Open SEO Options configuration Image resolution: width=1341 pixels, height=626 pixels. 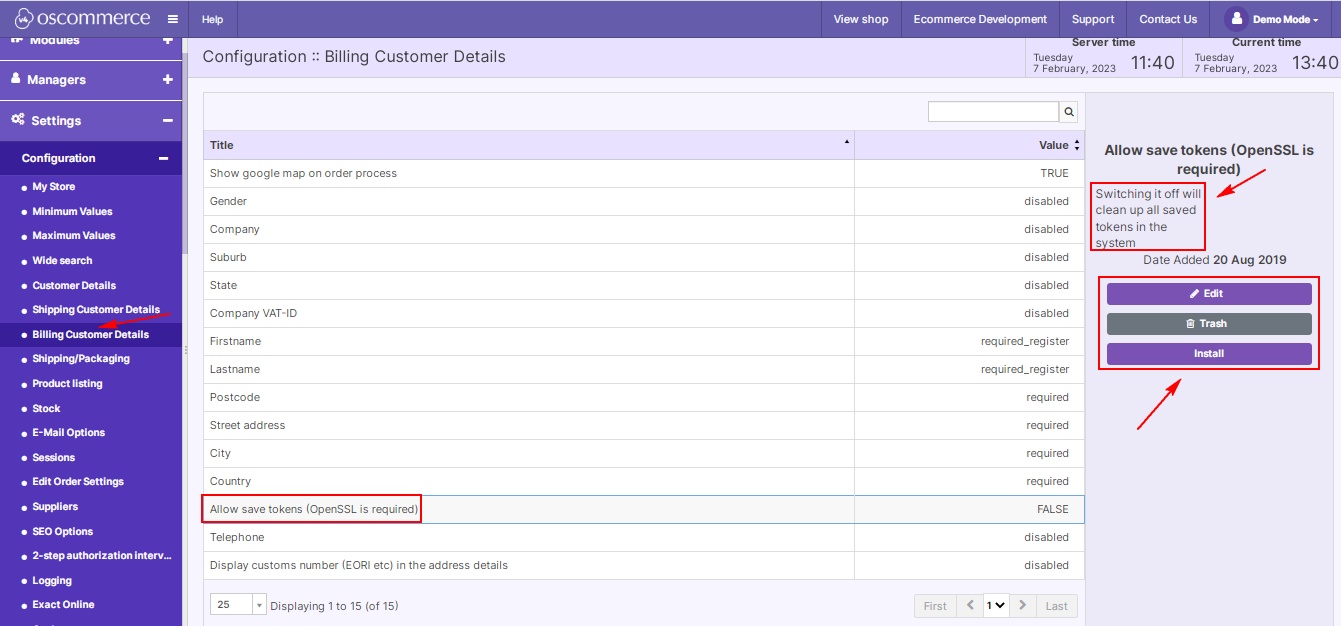[63, 532]
